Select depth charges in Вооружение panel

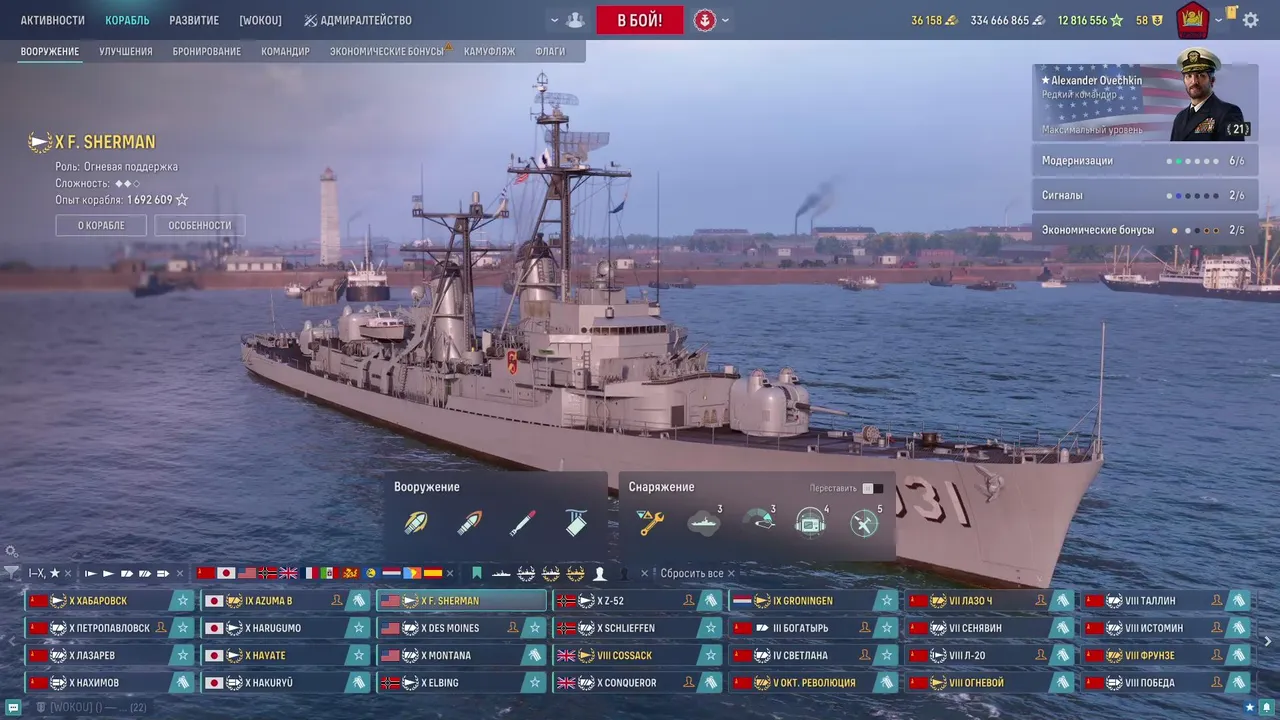pos(576,522)
